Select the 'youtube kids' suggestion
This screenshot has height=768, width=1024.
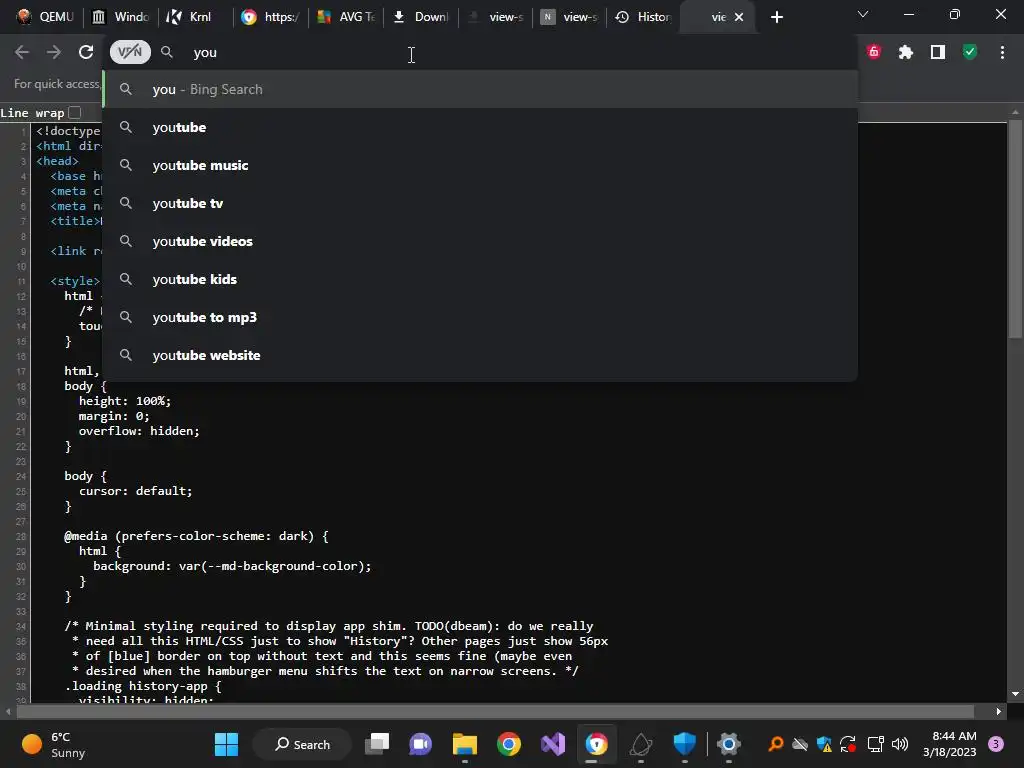(x=480, y=279)
